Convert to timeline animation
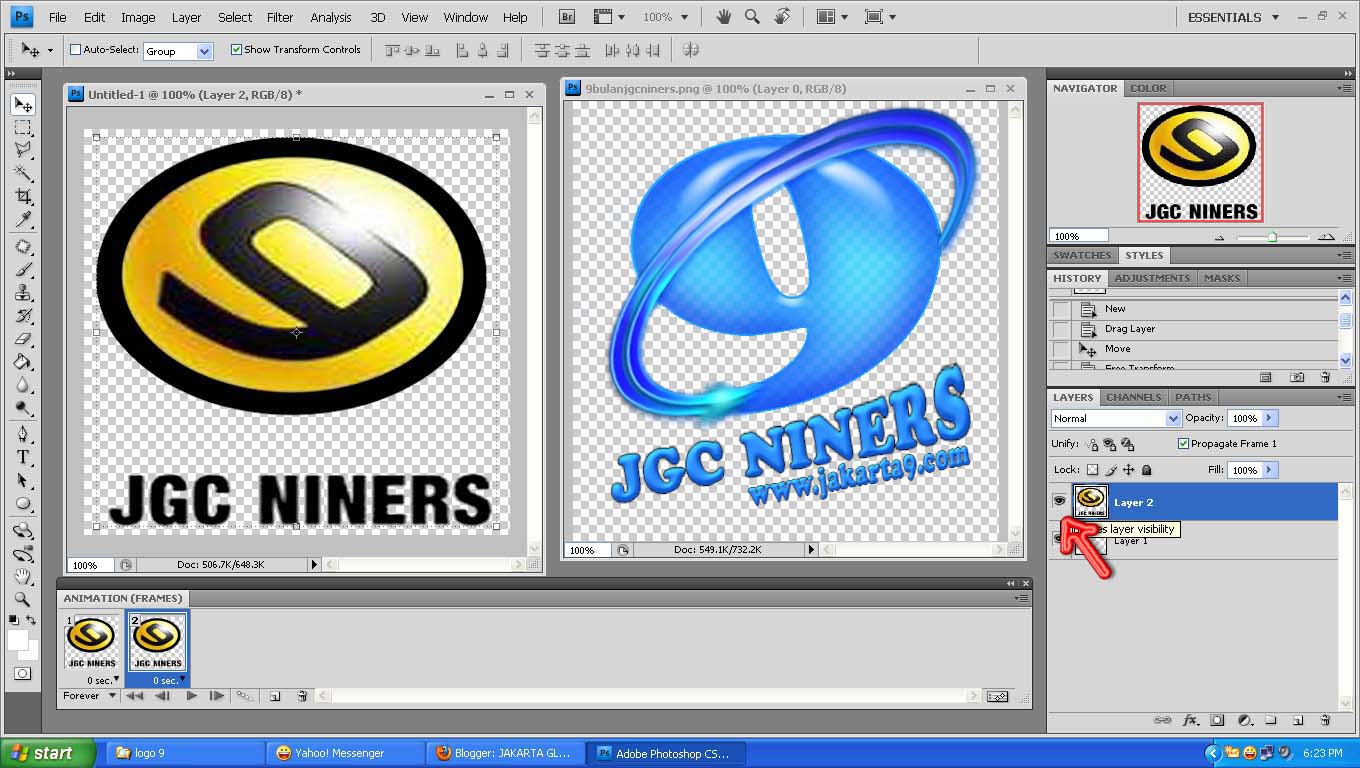Image resolution: width=1360 pixels, height=768 pixels. (997, 696)
